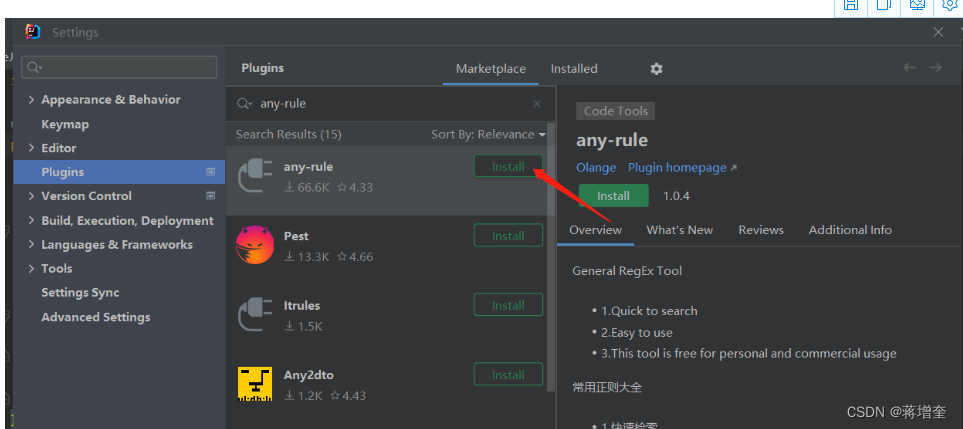Open the Reviews tab
Screen dimensions: 963x429
coord(761,230)
